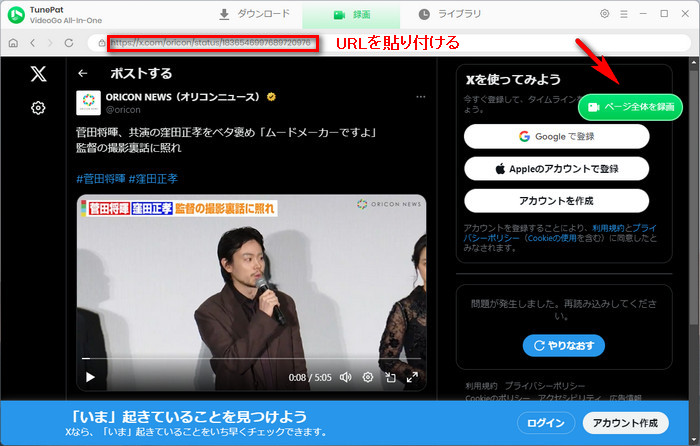Click the TunePat app logo
This screenshot has width=700, height=446.
(16, 15)
